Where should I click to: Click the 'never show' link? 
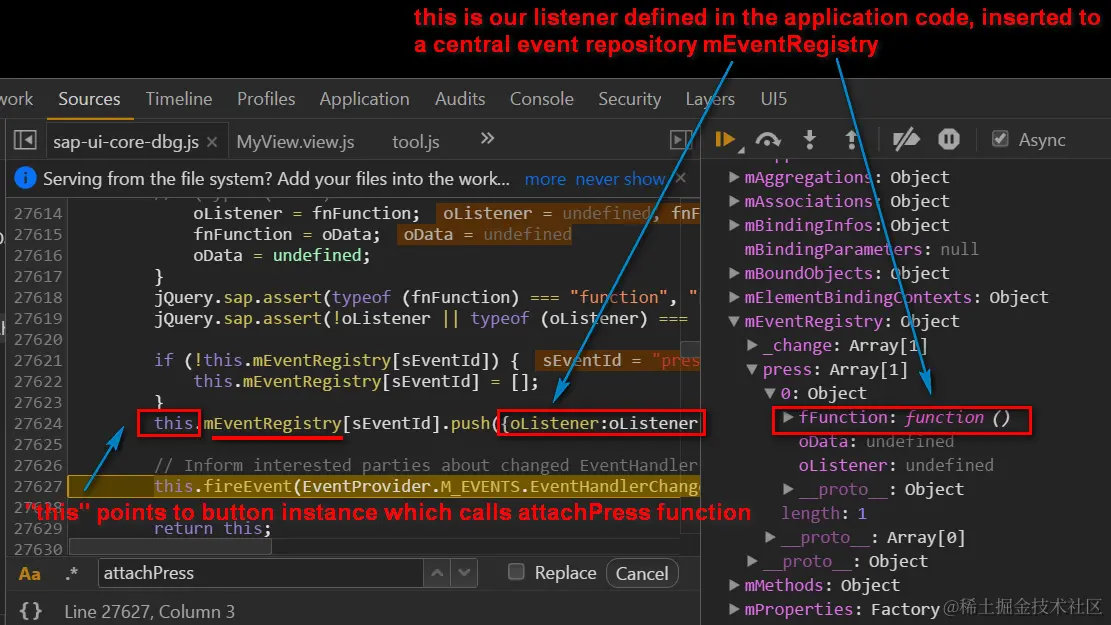620,179
